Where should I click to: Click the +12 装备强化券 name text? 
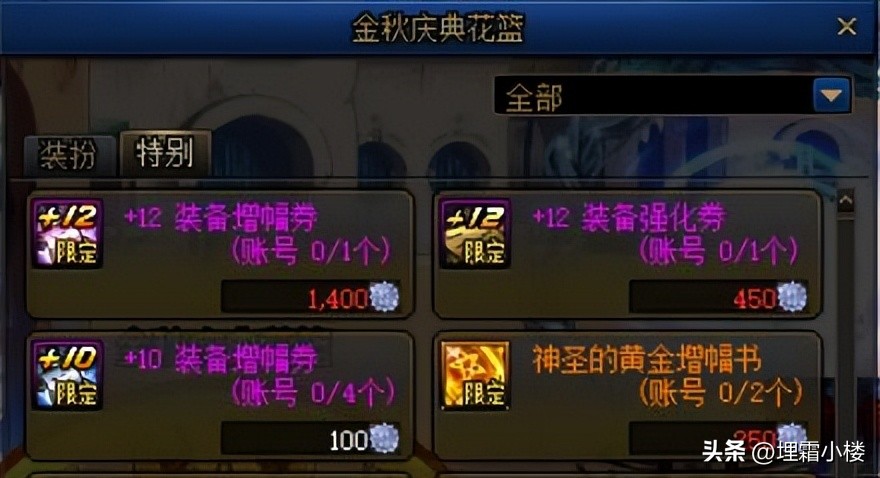click(x=629, y=218)
